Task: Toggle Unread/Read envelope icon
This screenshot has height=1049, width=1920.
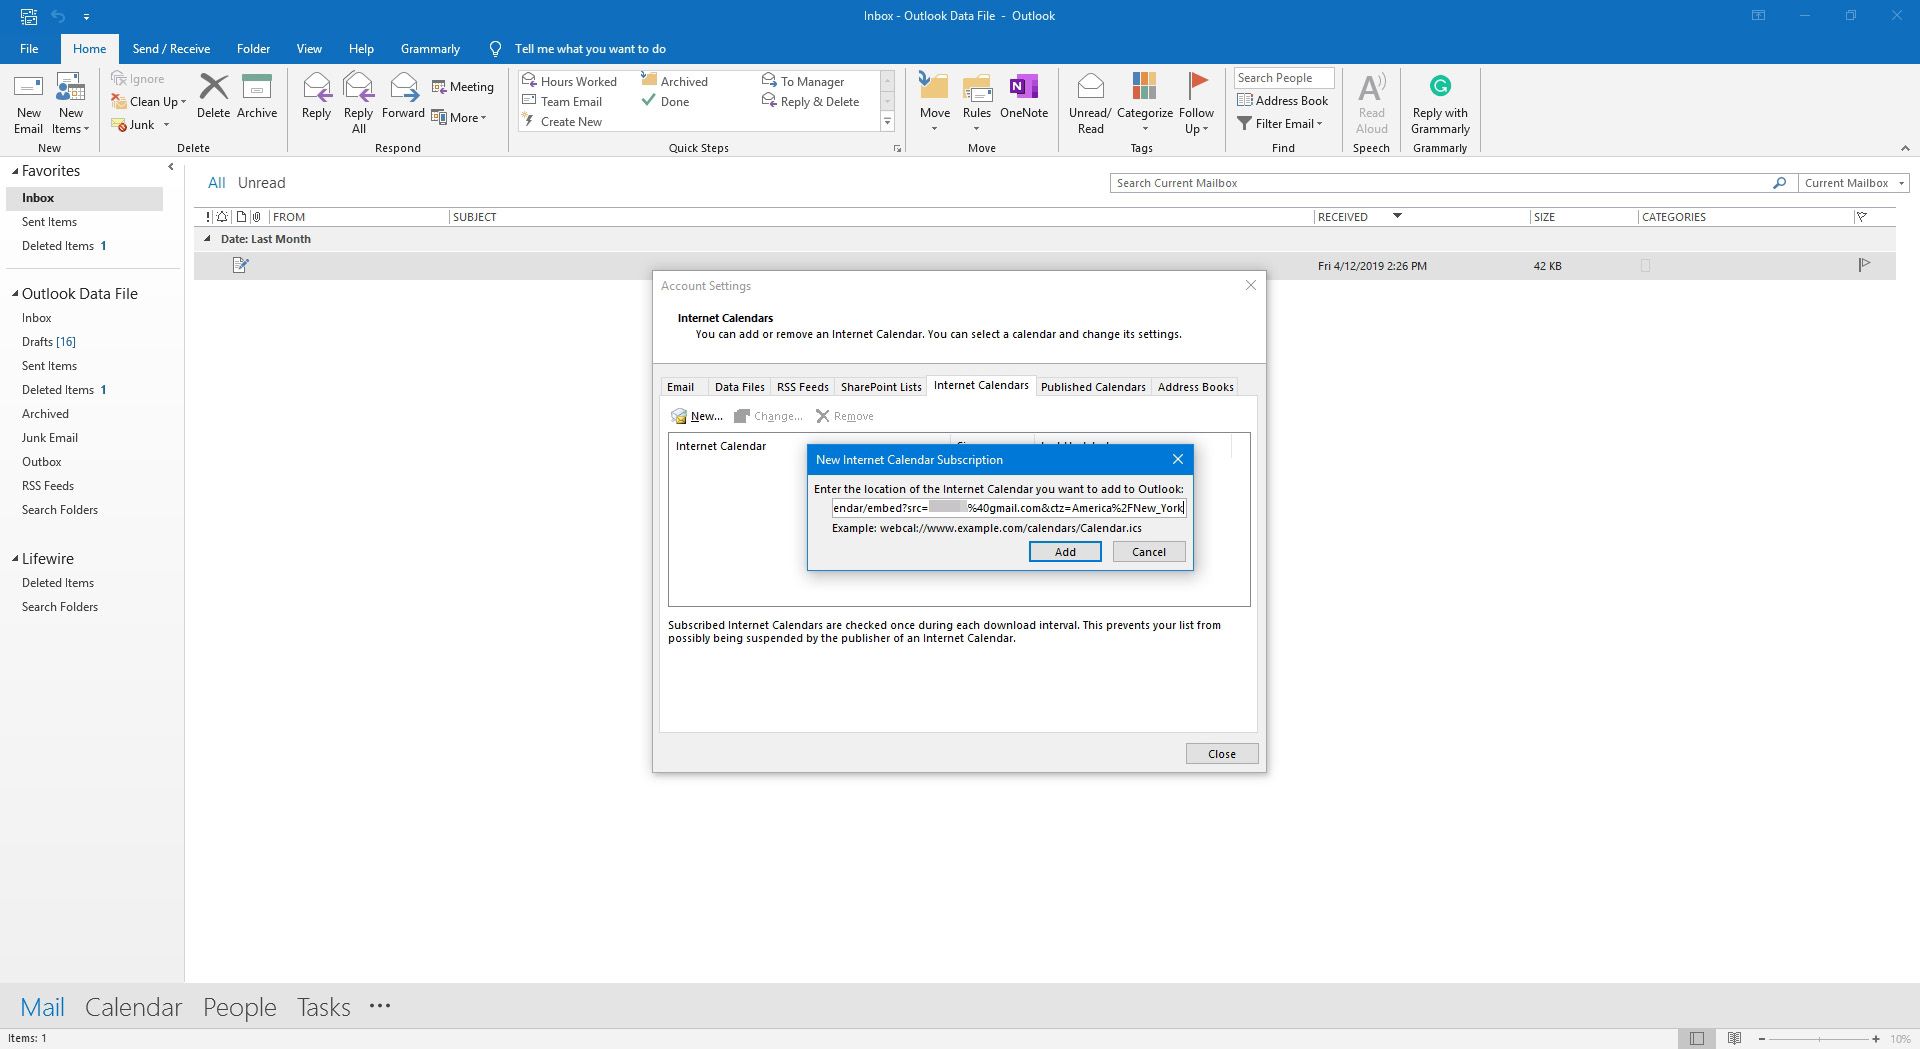Action: 1090,87
